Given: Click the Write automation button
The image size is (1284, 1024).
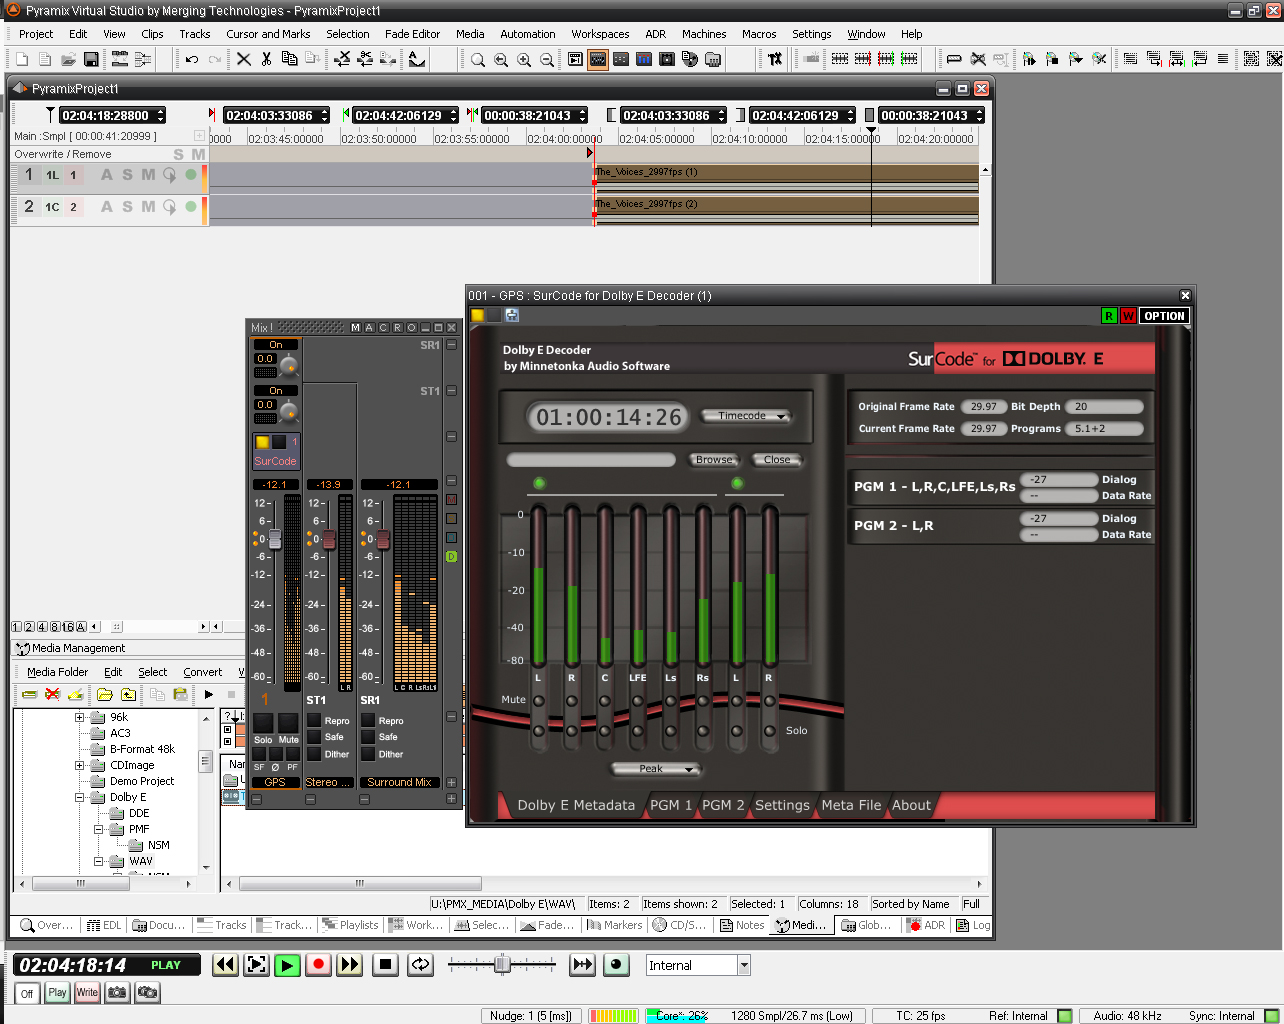Looking at the screenshot, I should (x=87, y=993).
